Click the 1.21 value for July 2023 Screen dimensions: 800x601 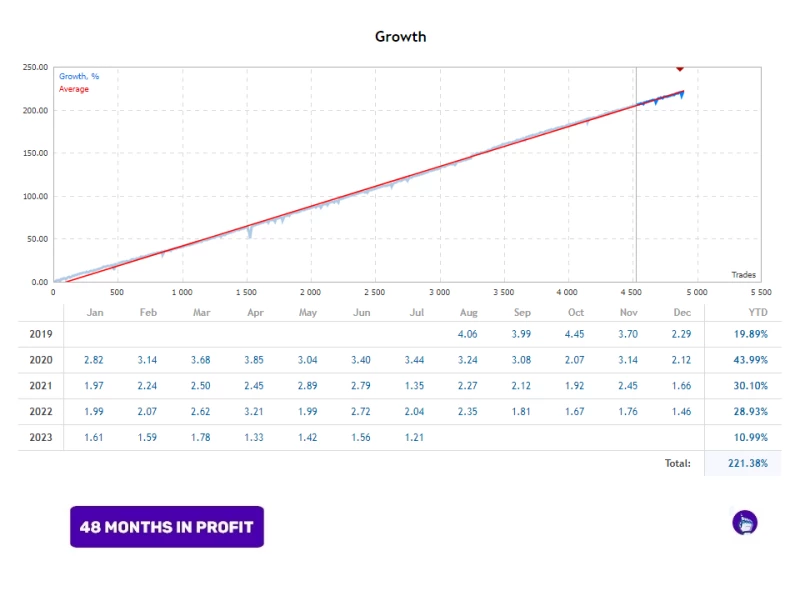tap(413, 438)
